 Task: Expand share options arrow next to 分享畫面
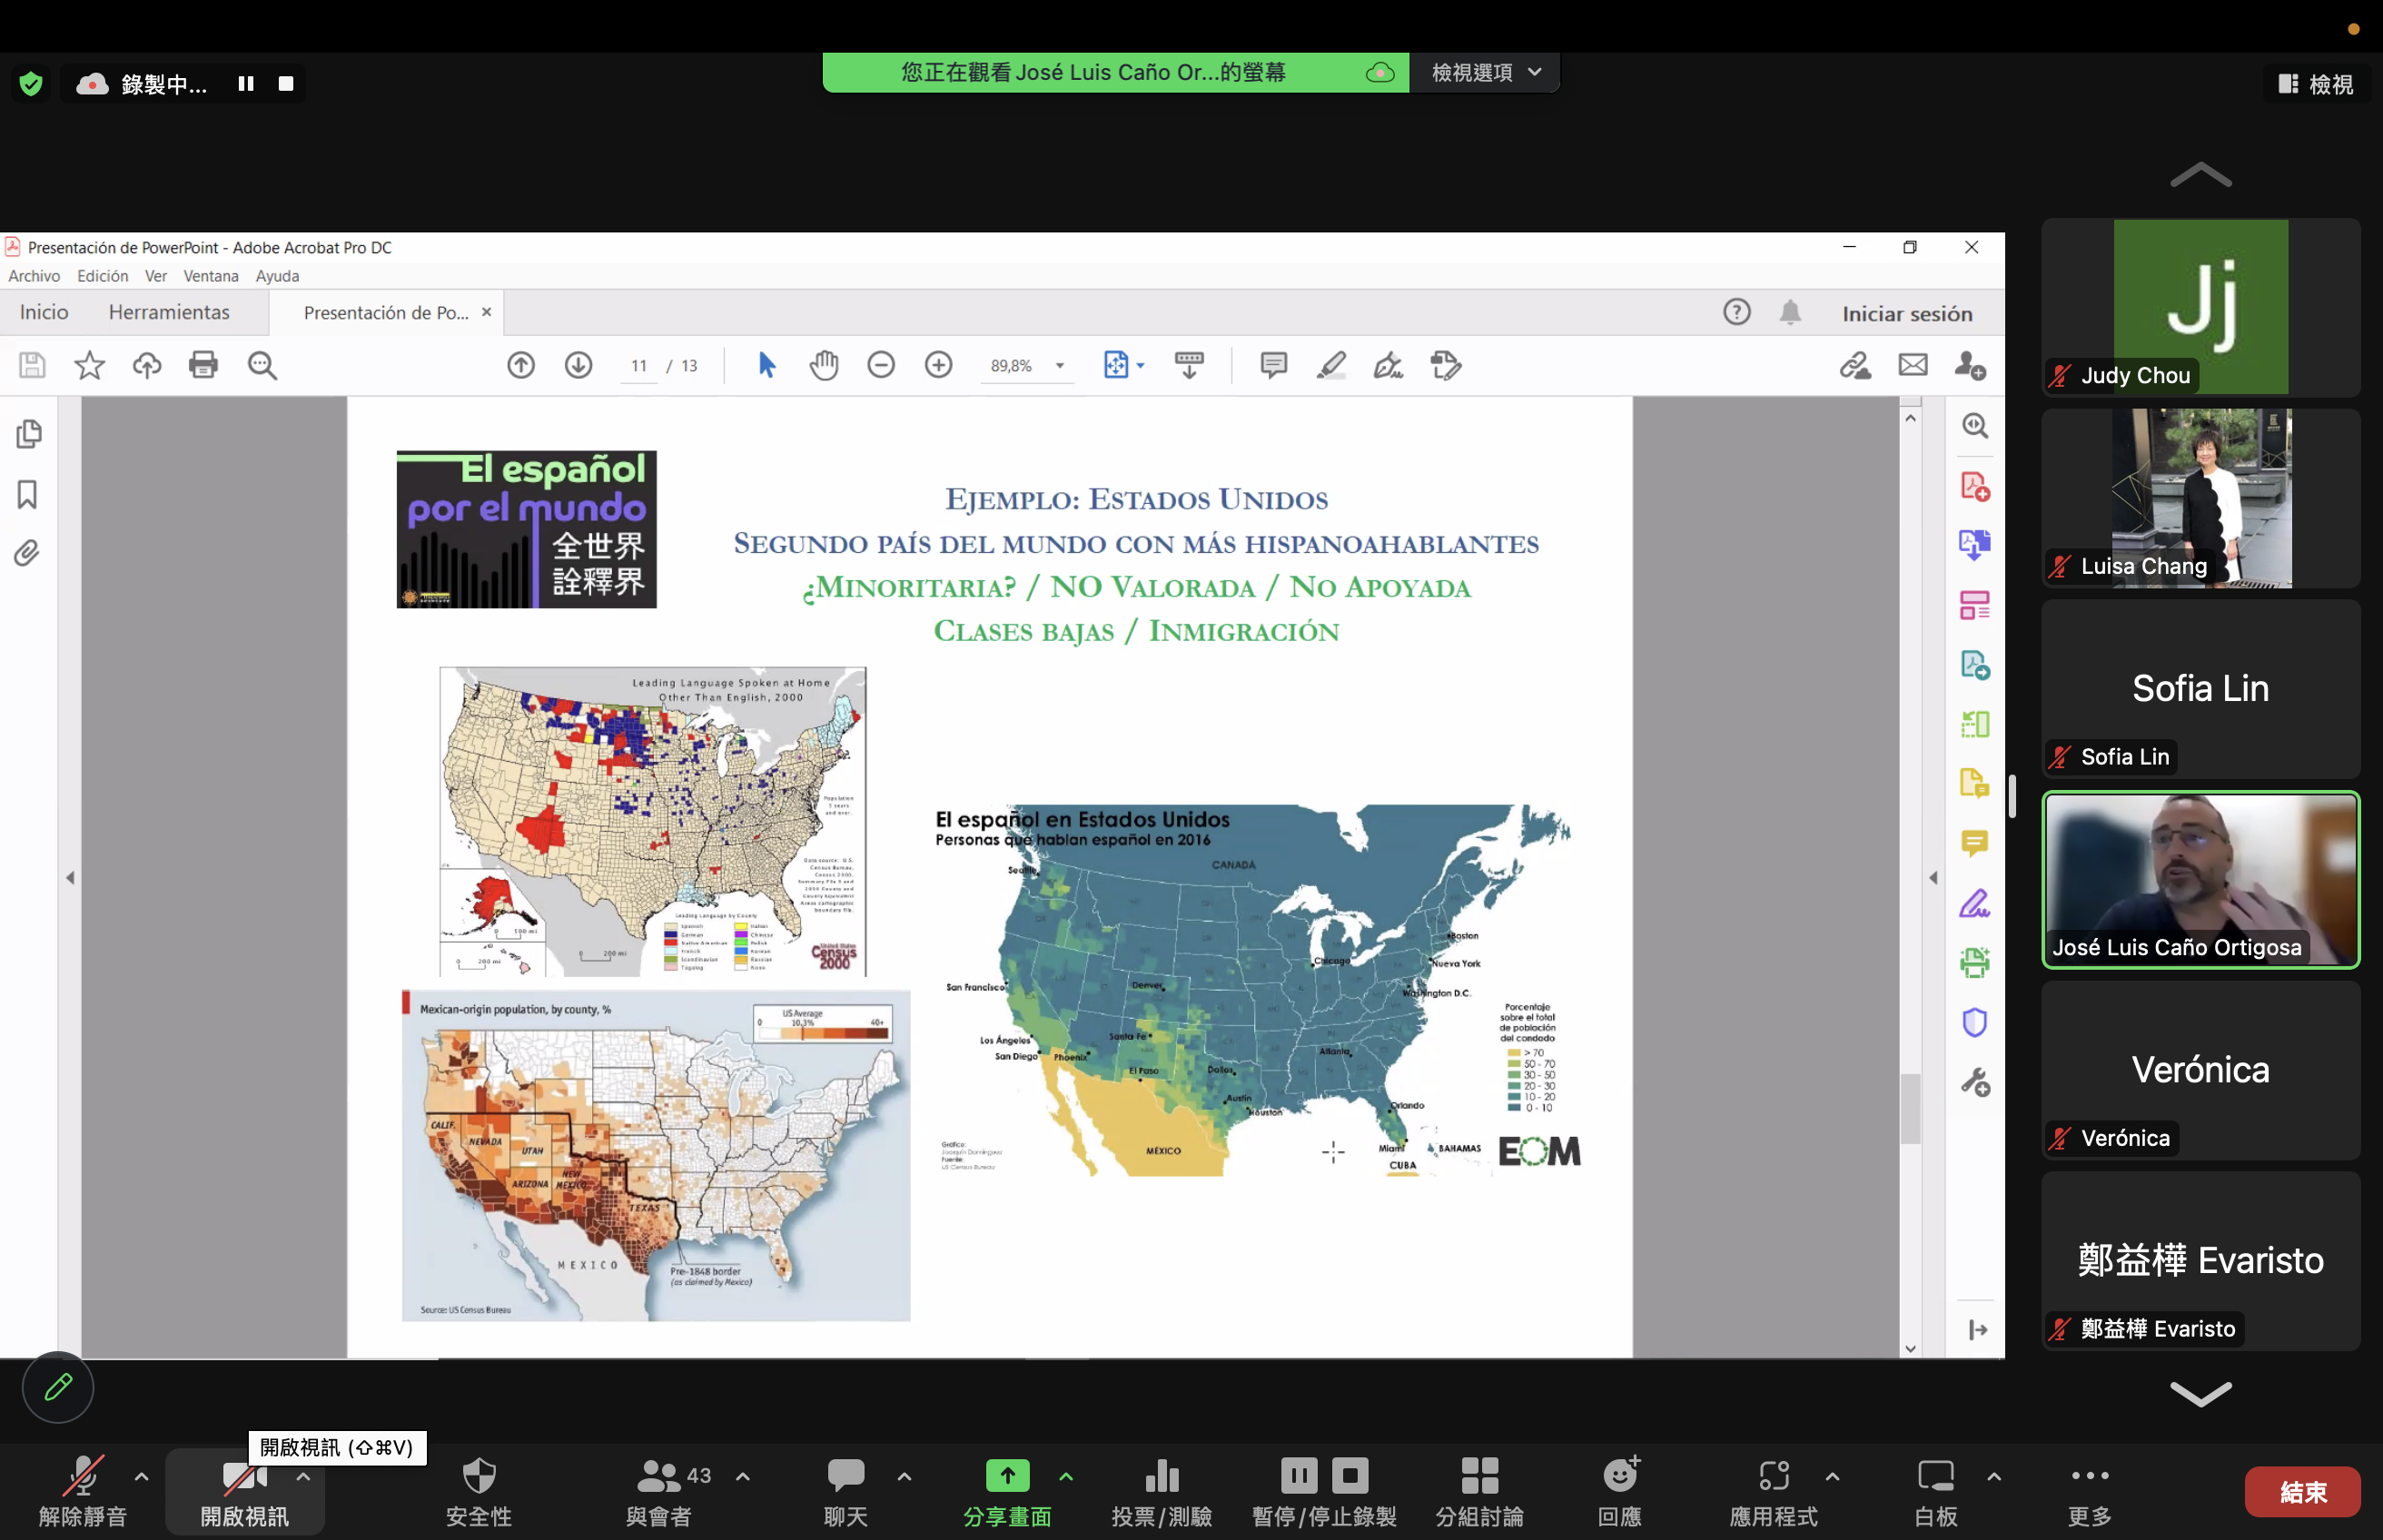1066,1476
